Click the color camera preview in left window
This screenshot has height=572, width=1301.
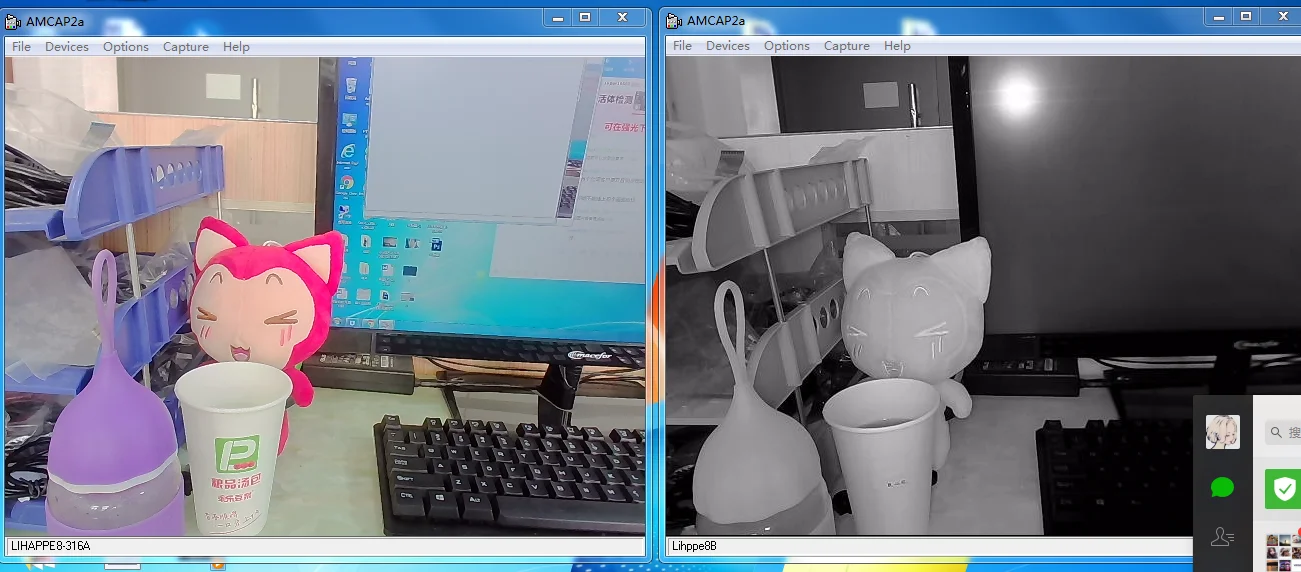(325, 296)
